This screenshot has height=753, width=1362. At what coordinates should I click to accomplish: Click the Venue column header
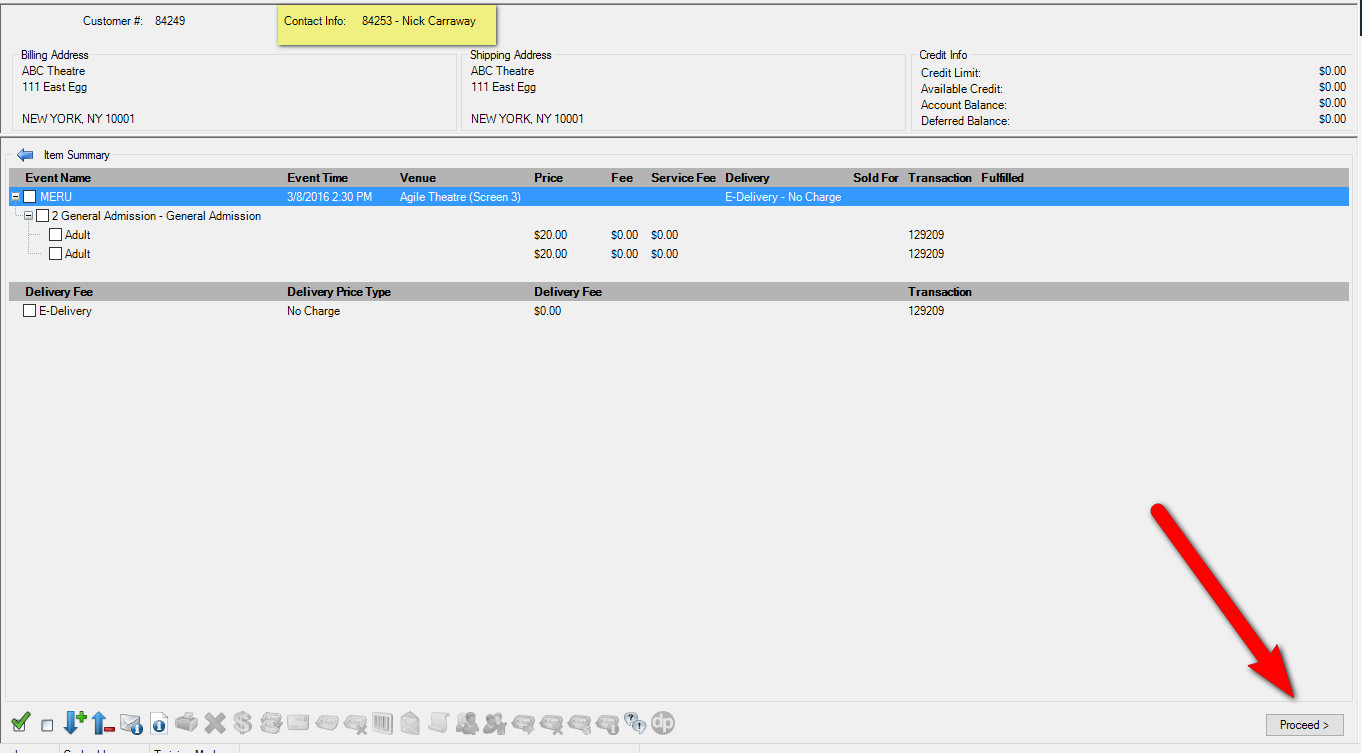point(418,178)
